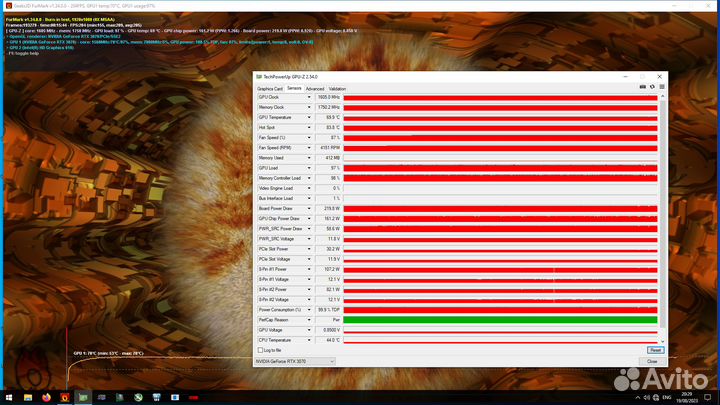Open the Bus Interface Load dropdown
The image size is (720, 405).
tap(309, 198)
